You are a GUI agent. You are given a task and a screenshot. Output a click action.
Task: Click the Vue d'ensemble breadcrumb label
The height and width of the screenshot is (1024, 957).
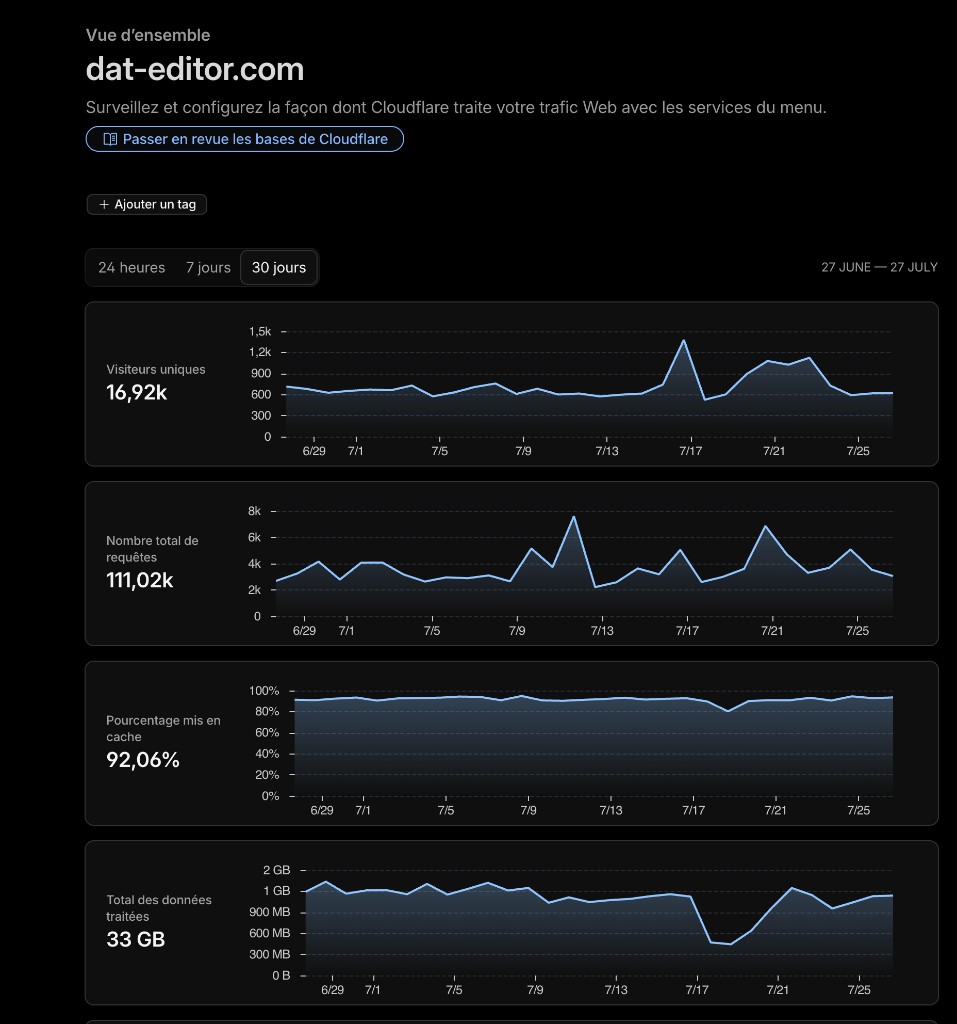coord(148,35)
